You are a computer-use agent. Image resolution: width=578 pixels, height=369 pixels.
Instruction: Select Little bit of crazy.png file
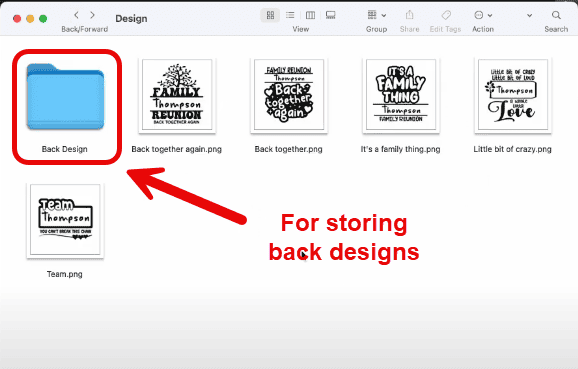(513, 95)
